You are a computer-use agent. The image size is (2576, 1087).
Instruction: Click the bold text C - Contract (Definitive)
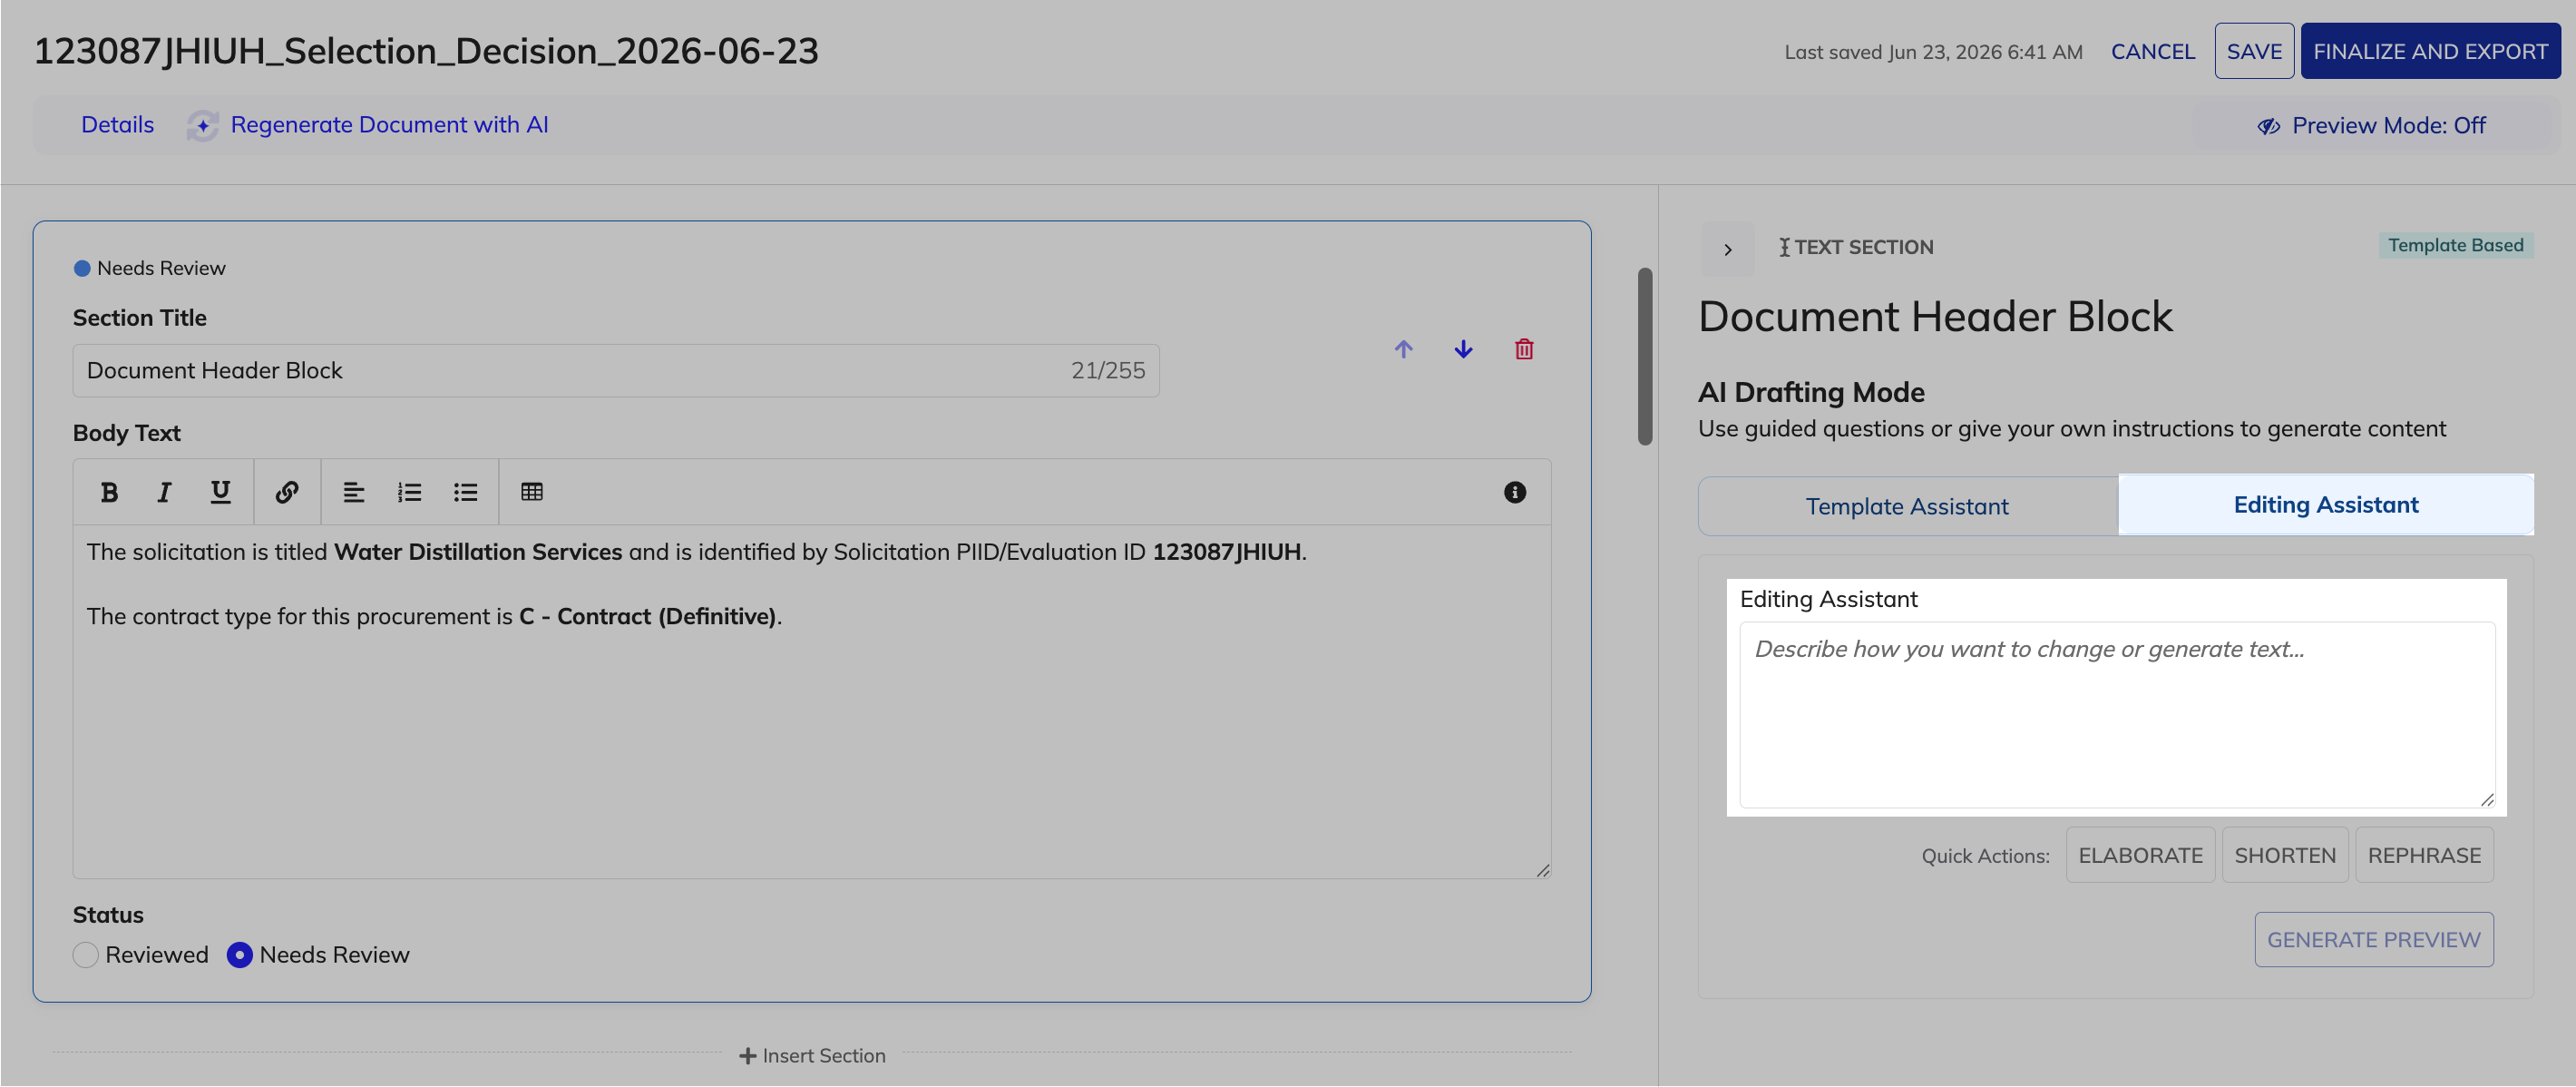[647, 617]
